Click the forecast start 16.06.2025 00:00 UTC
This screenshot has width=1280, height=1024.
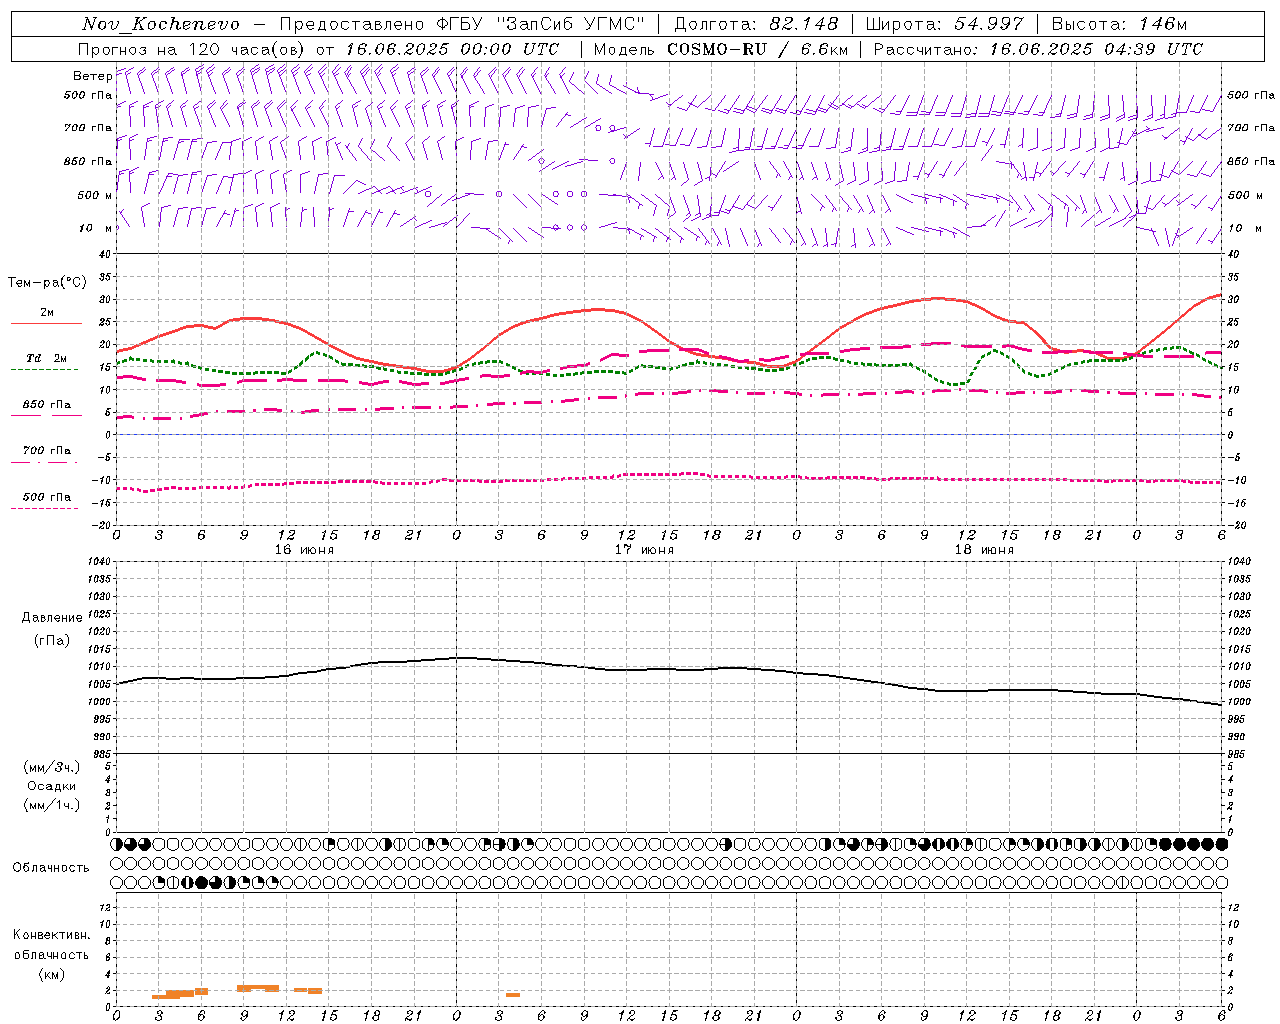[x=452, y=49]
